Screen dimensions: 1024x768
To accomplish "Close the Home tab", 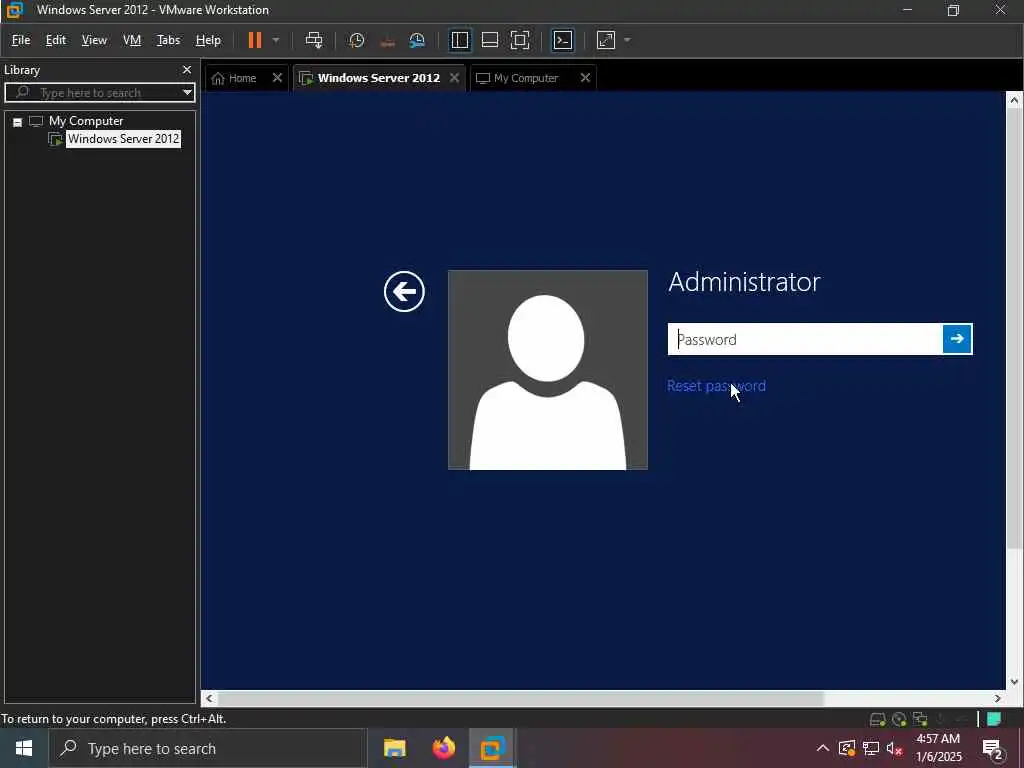I will coord(277,78).
